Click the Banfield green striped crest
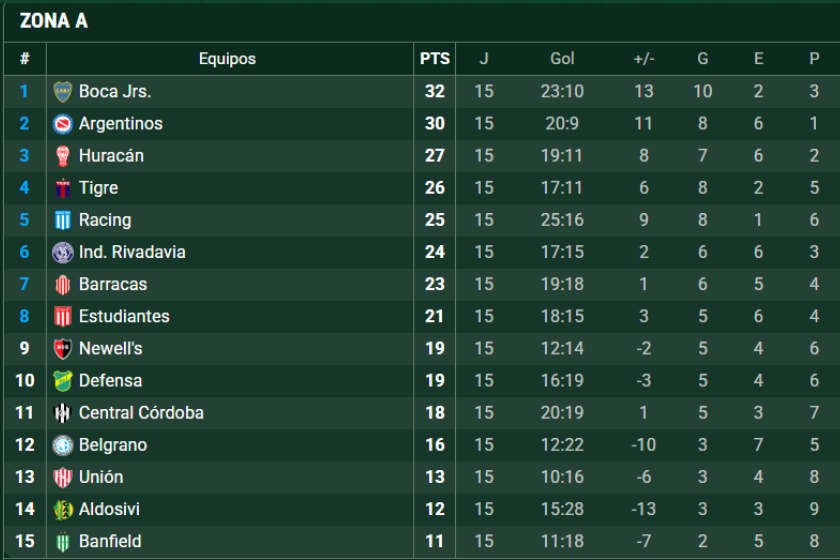This screenshot has width=840, height=560. [63, 542]
